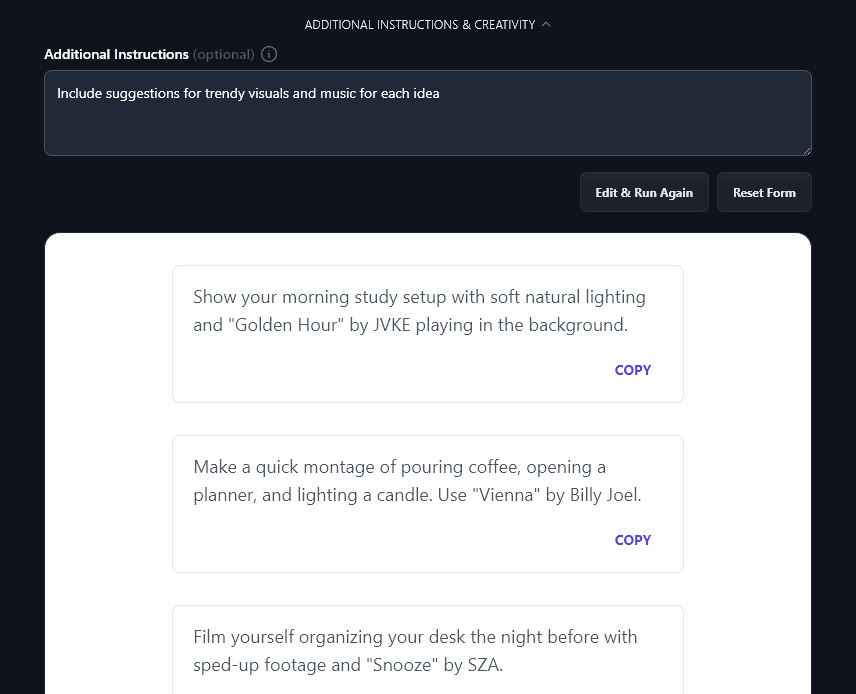Image resolution: width=856 pixels, height=694 pixels.
Task: Focus the Additional Instructions text area
Action: click(427, 125)
